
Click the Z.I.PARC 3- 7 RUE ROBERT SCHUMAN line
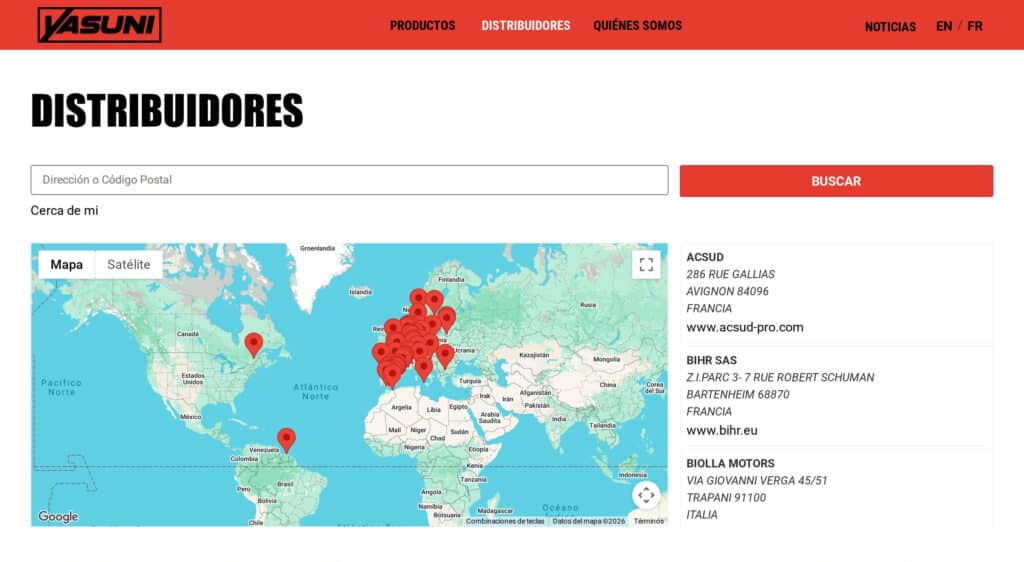point(780,377)
